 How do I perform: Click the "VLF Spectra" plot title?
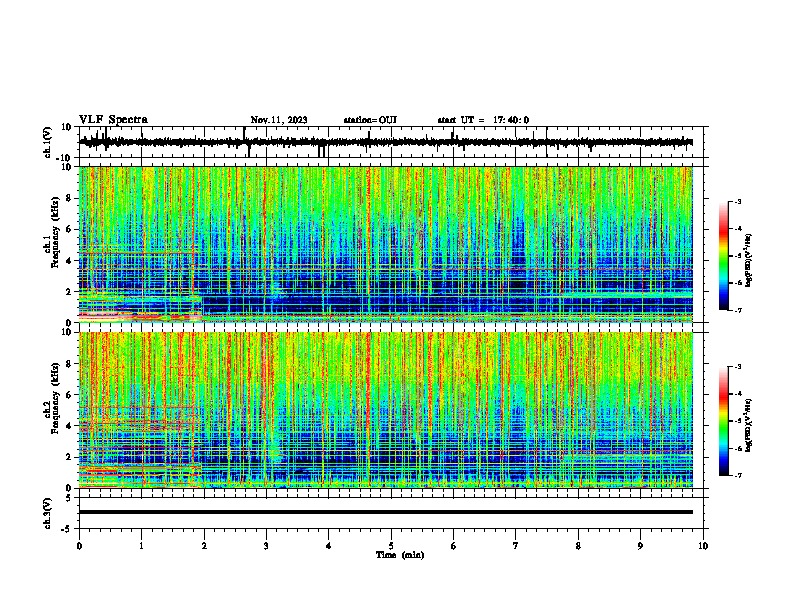[x=113, y=120]
